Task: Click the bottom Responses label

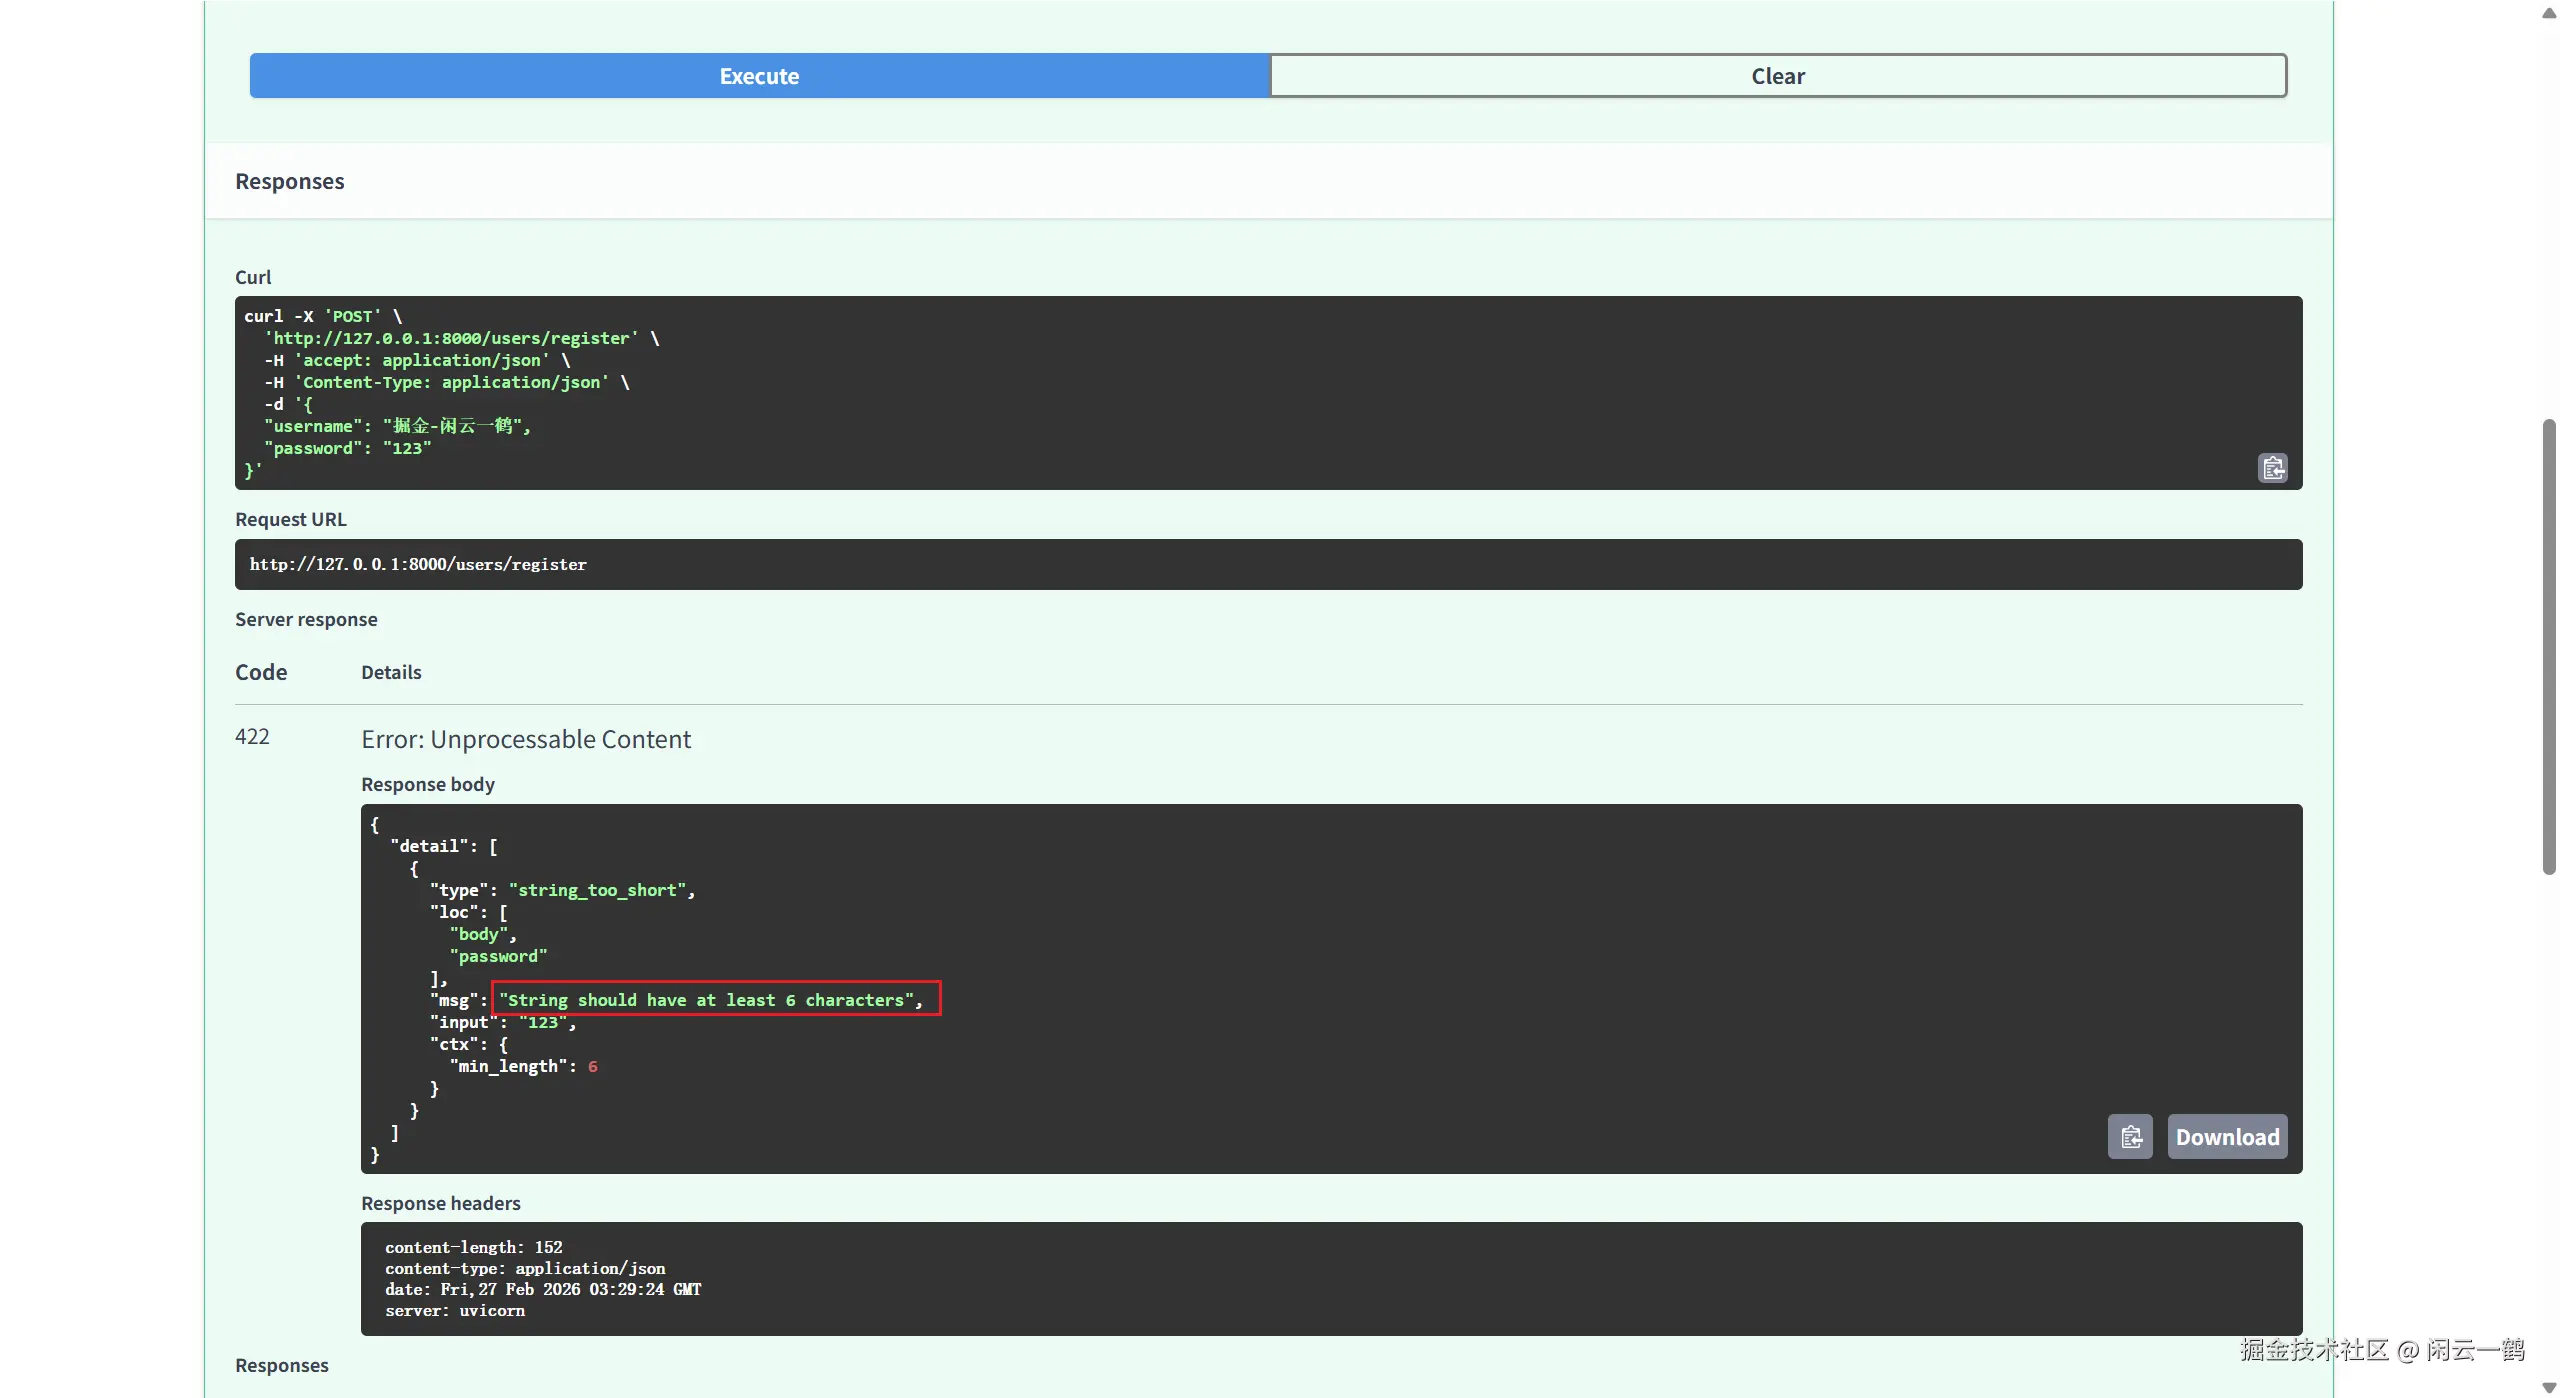Action: (282, 1366)
